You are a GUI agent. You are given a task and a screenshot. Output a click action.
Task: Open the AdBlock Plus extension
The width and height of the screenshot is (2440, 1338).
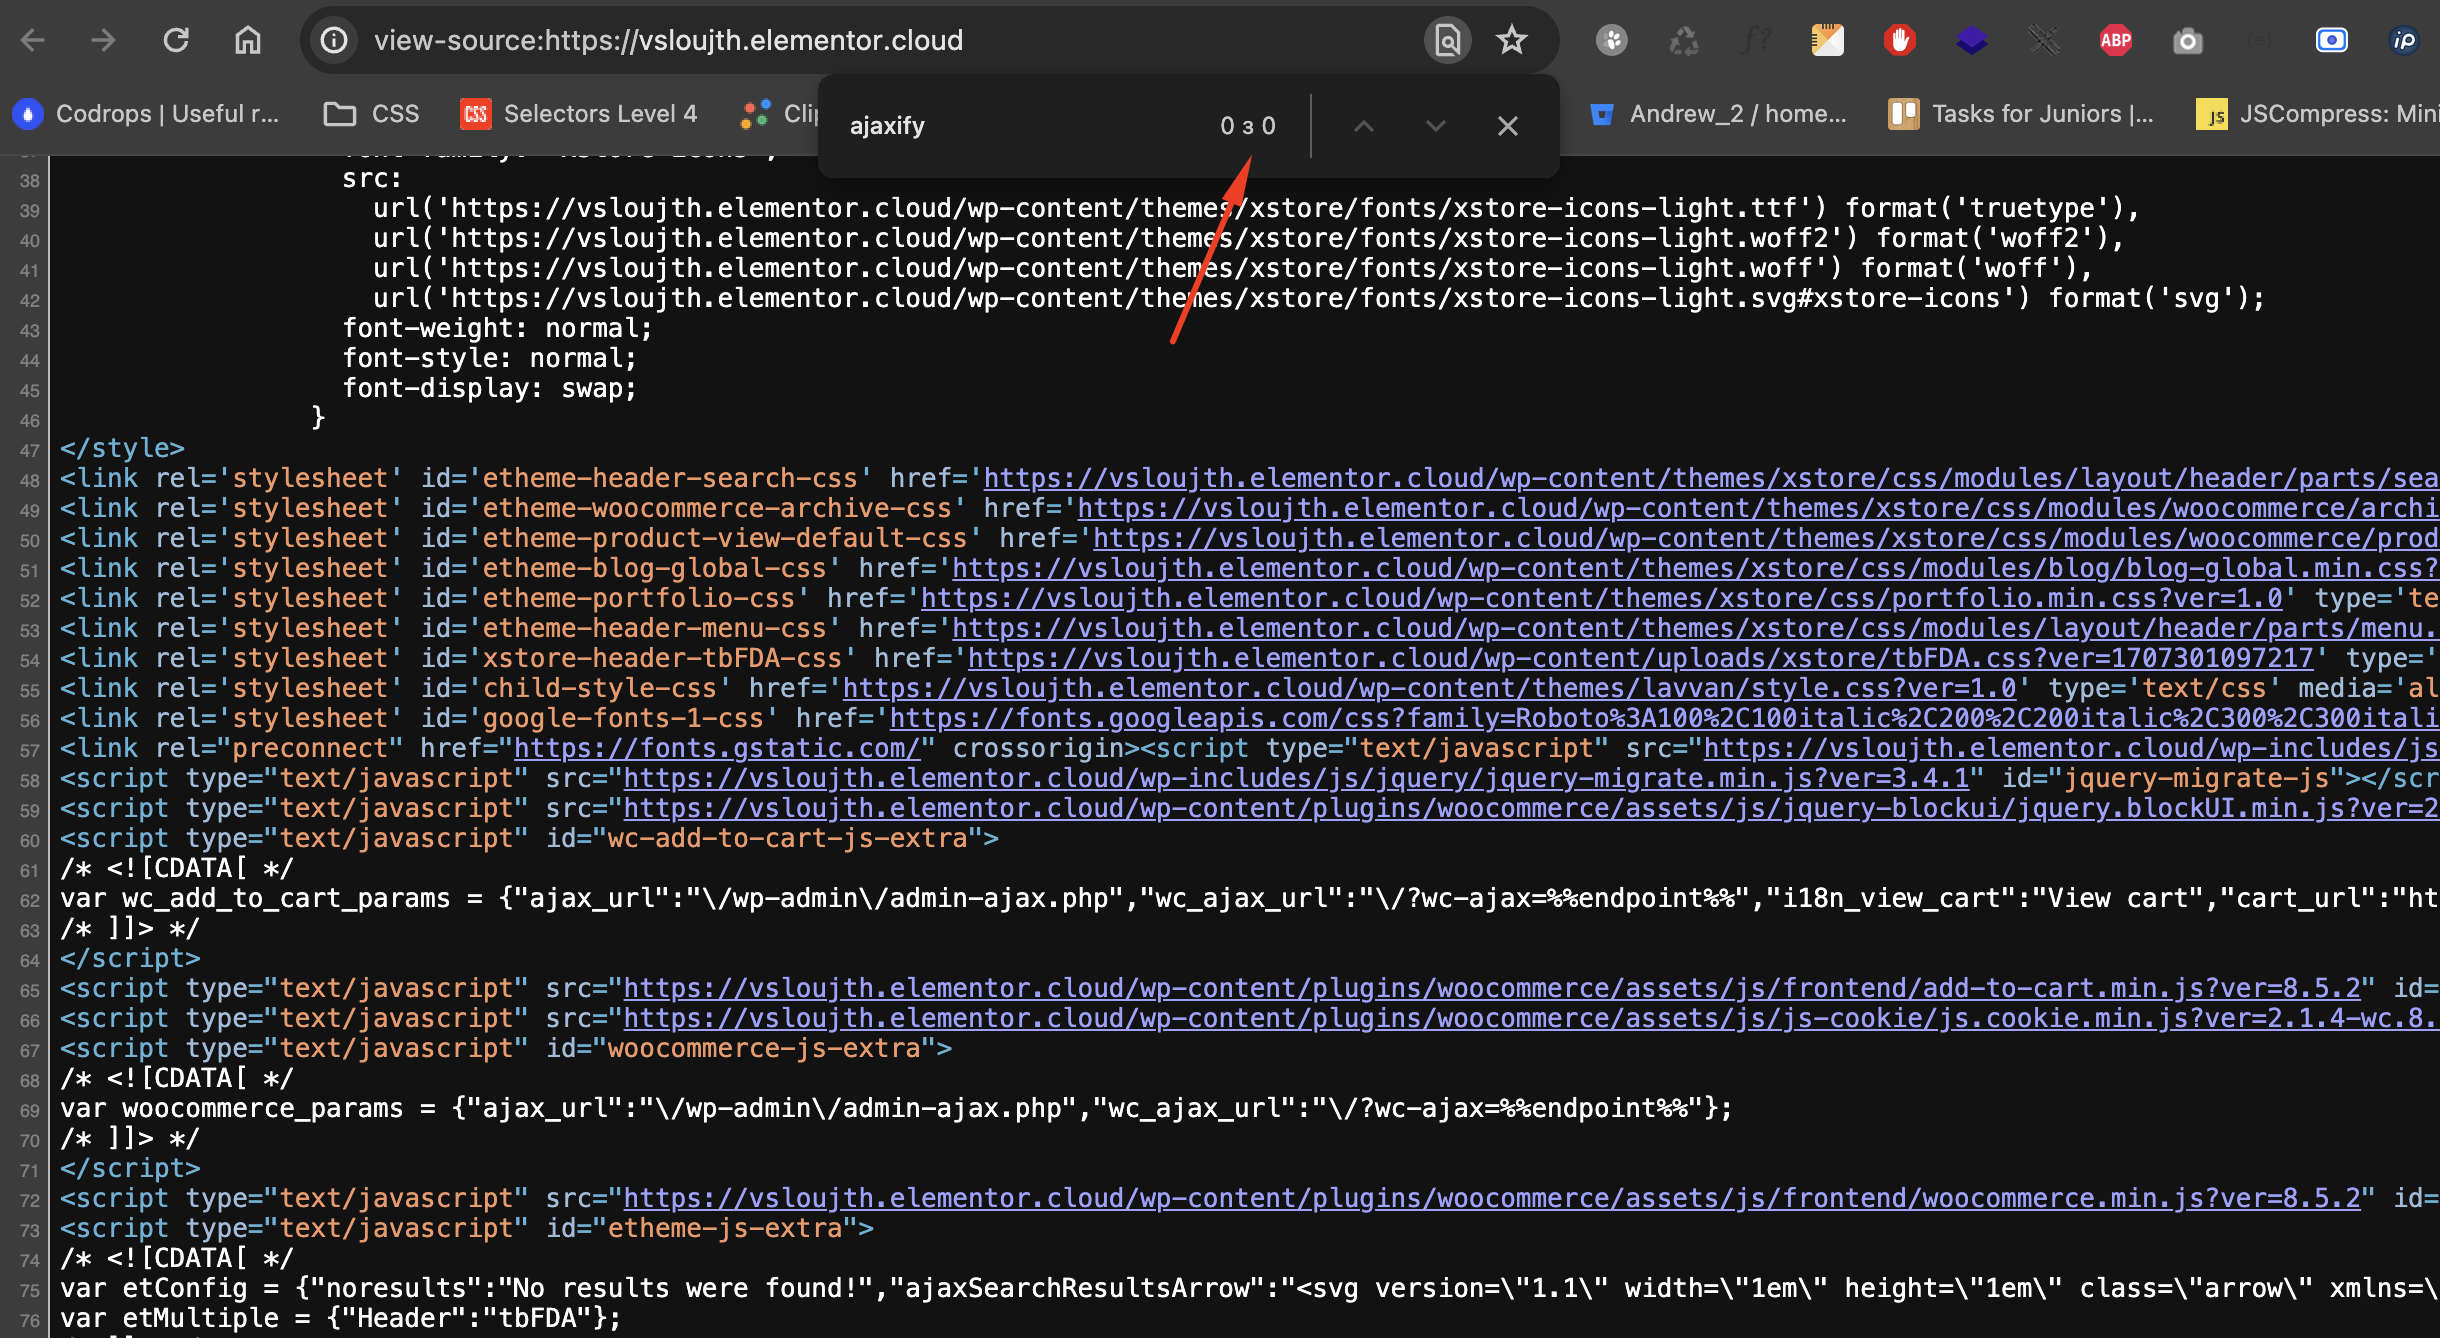coord(2115,40)
